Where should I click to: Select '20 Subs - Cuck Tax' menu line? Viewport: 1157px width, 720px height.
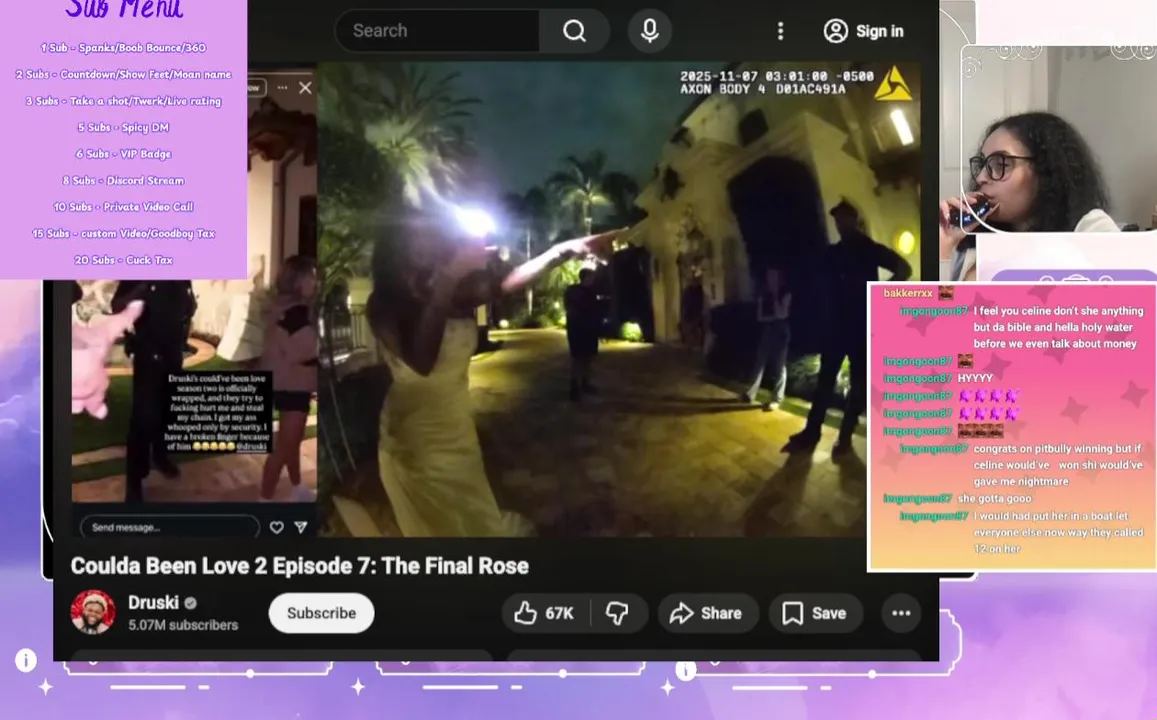pos(123,260)
